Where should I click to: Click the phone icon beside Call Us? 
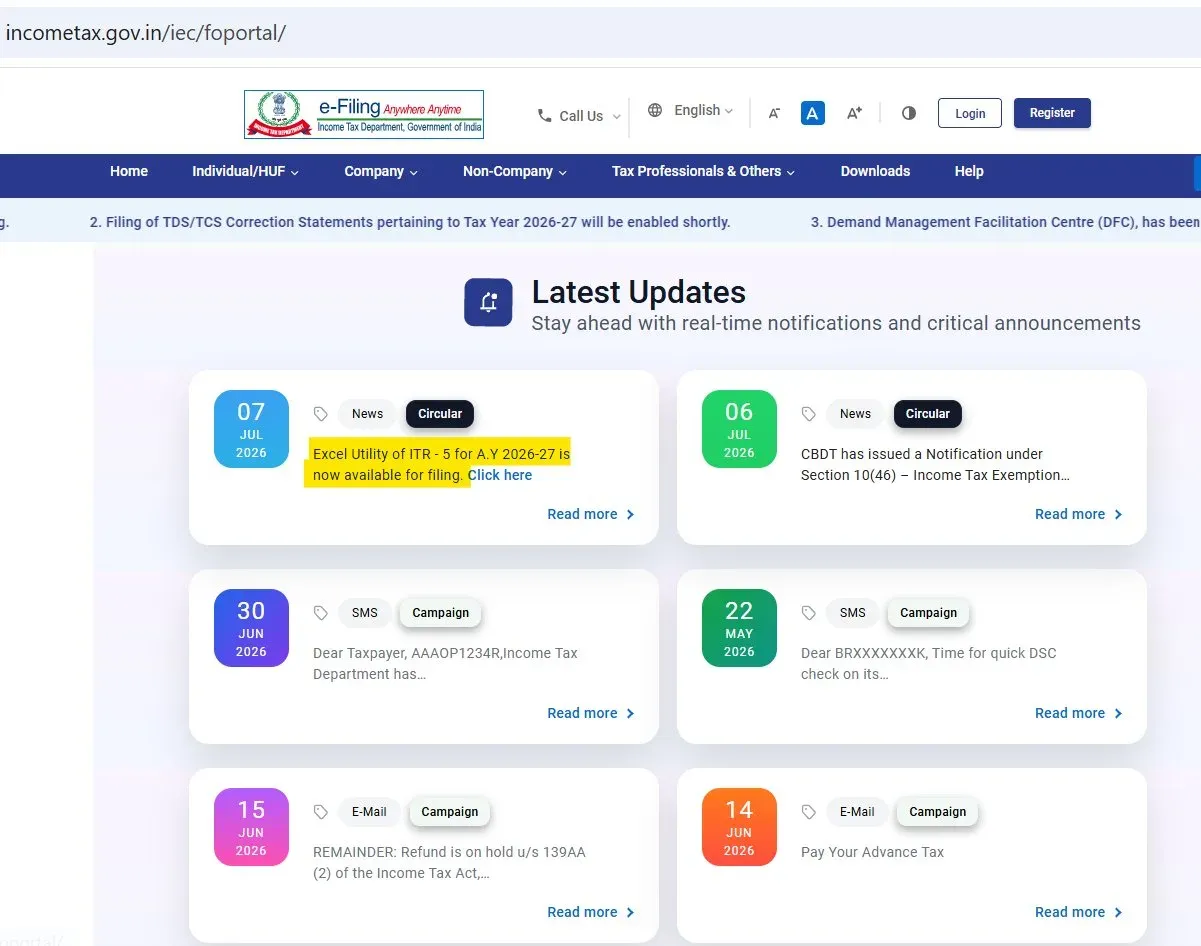pos(544,116)
